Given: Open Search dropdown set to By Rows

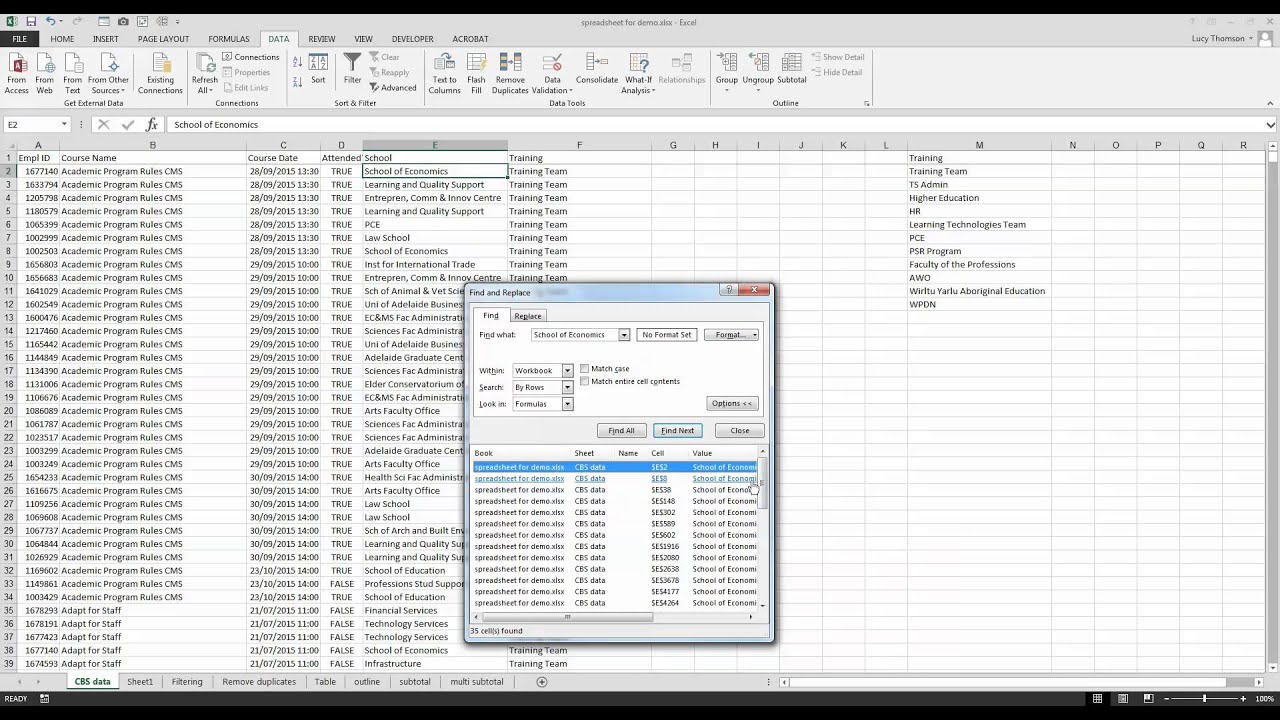Looking at the screenshot, I should tap(567, 387).
